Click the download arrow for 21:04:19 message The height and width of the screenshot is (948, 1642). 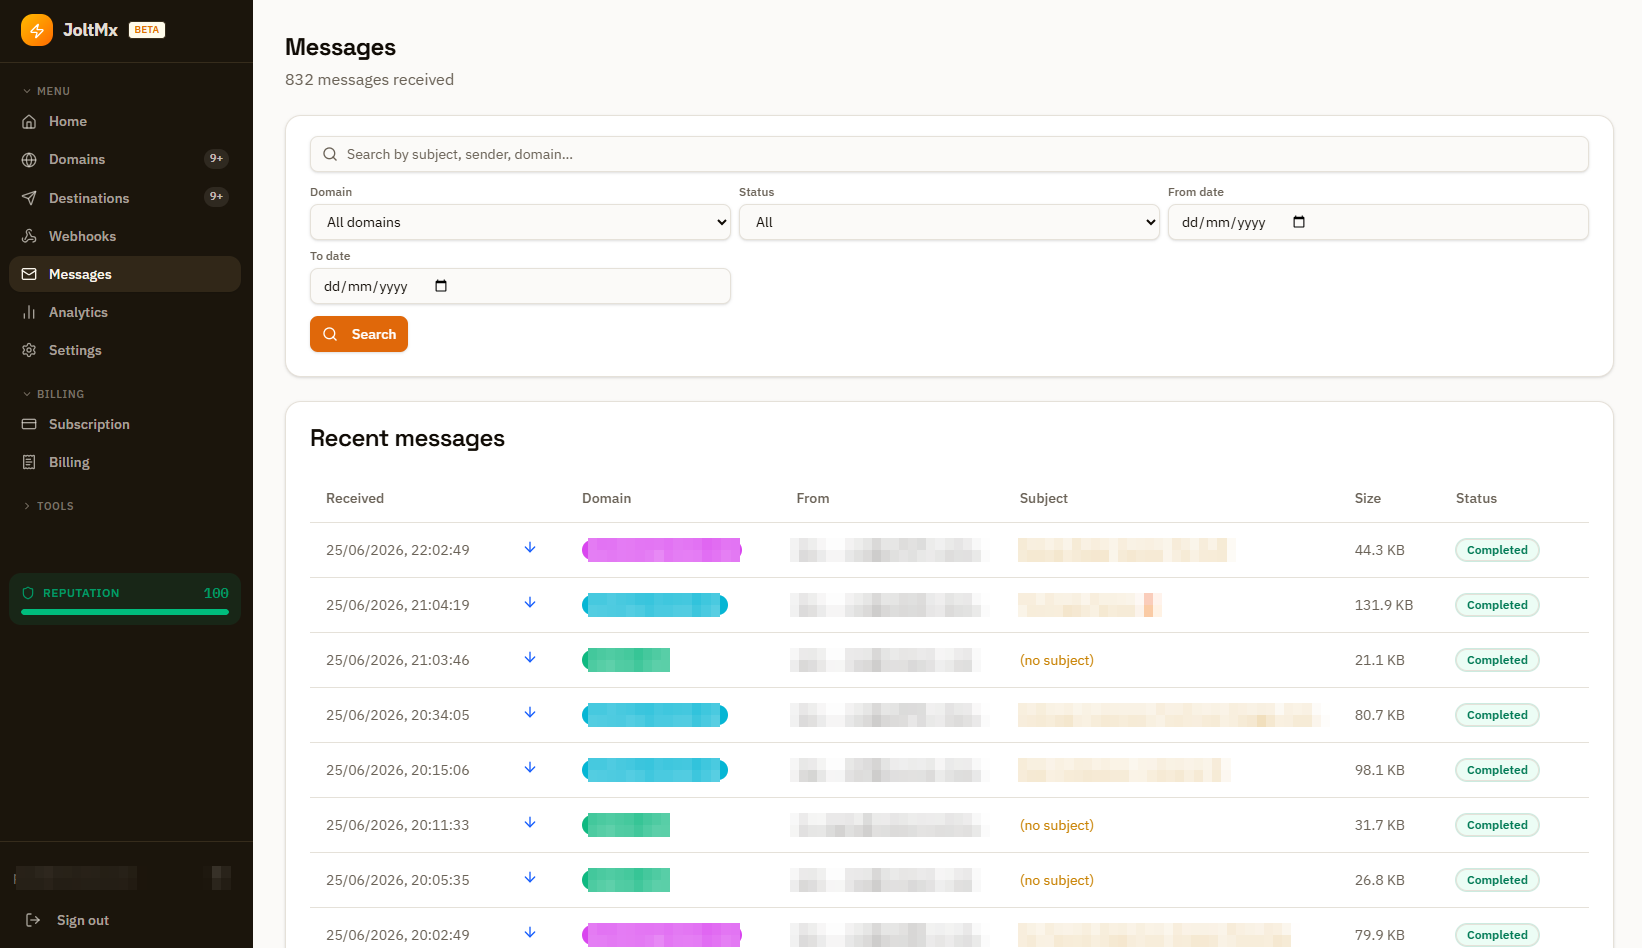point(530,603)
